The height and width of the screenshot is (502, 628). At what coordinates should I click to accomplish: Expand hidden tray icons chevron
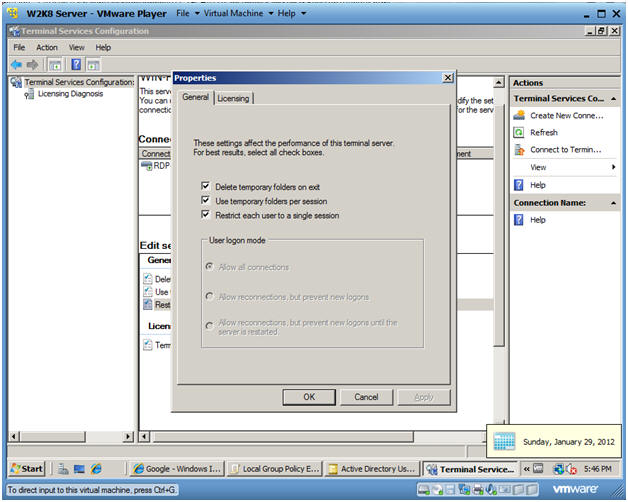tap(527, 468)
